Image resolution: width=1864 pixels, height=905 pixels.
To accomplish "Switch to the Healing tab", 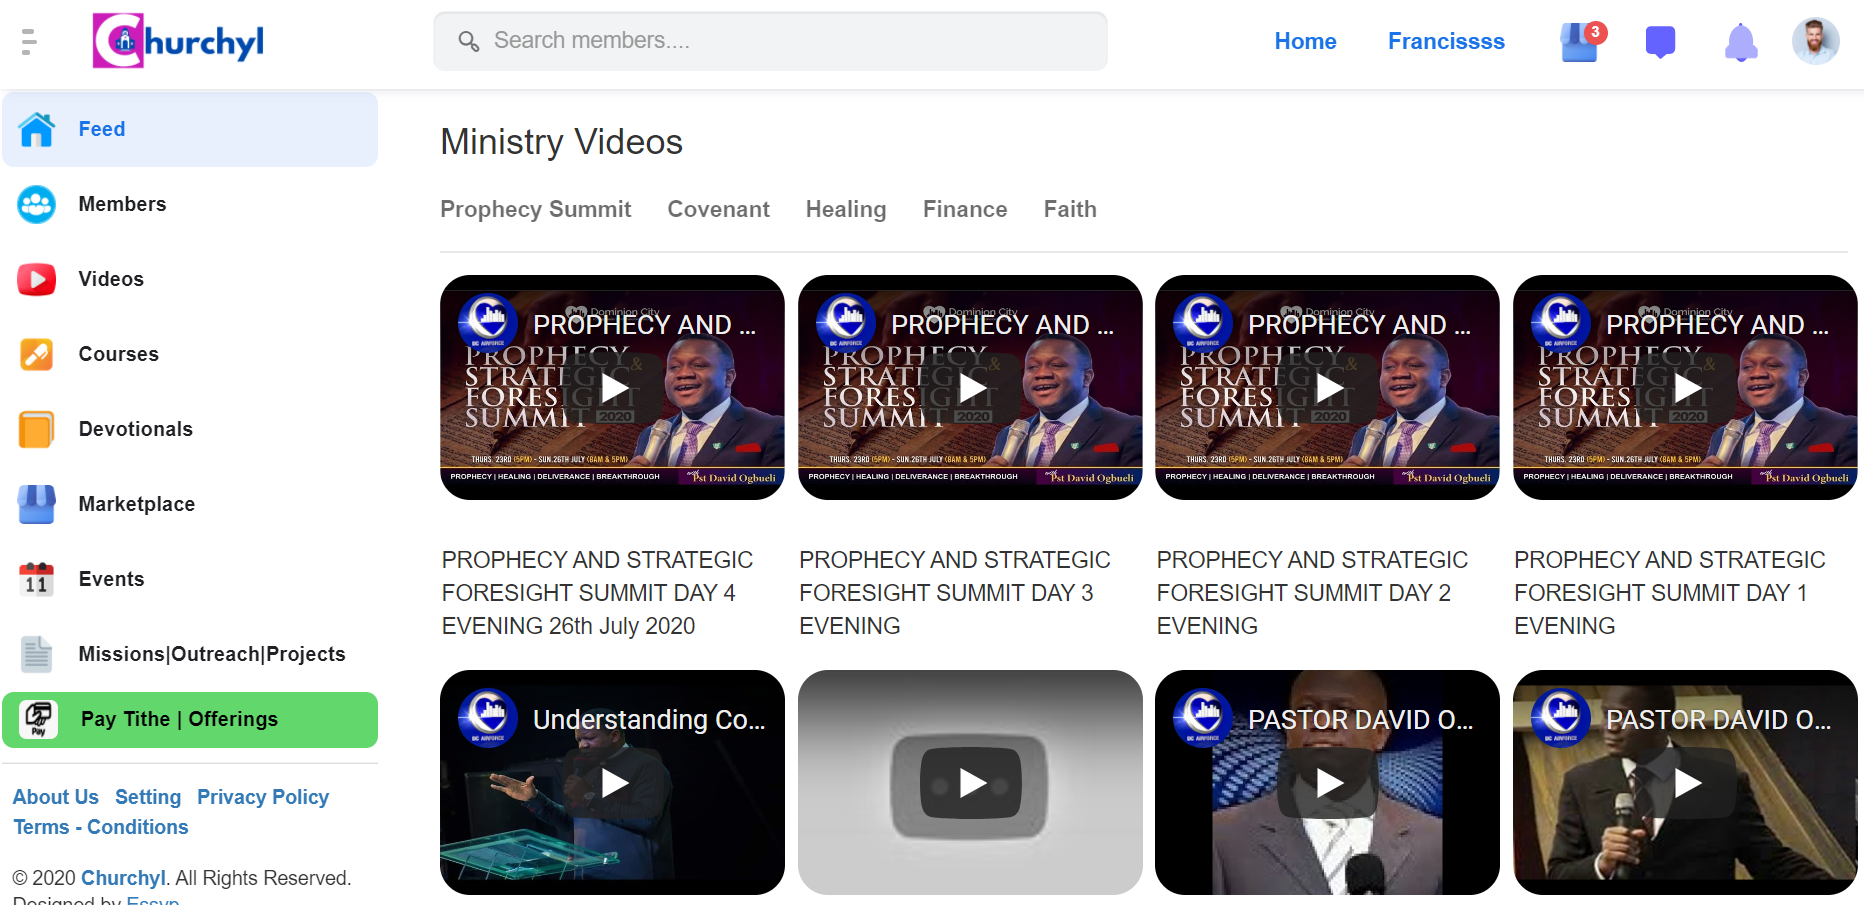I will pos(846,209).
